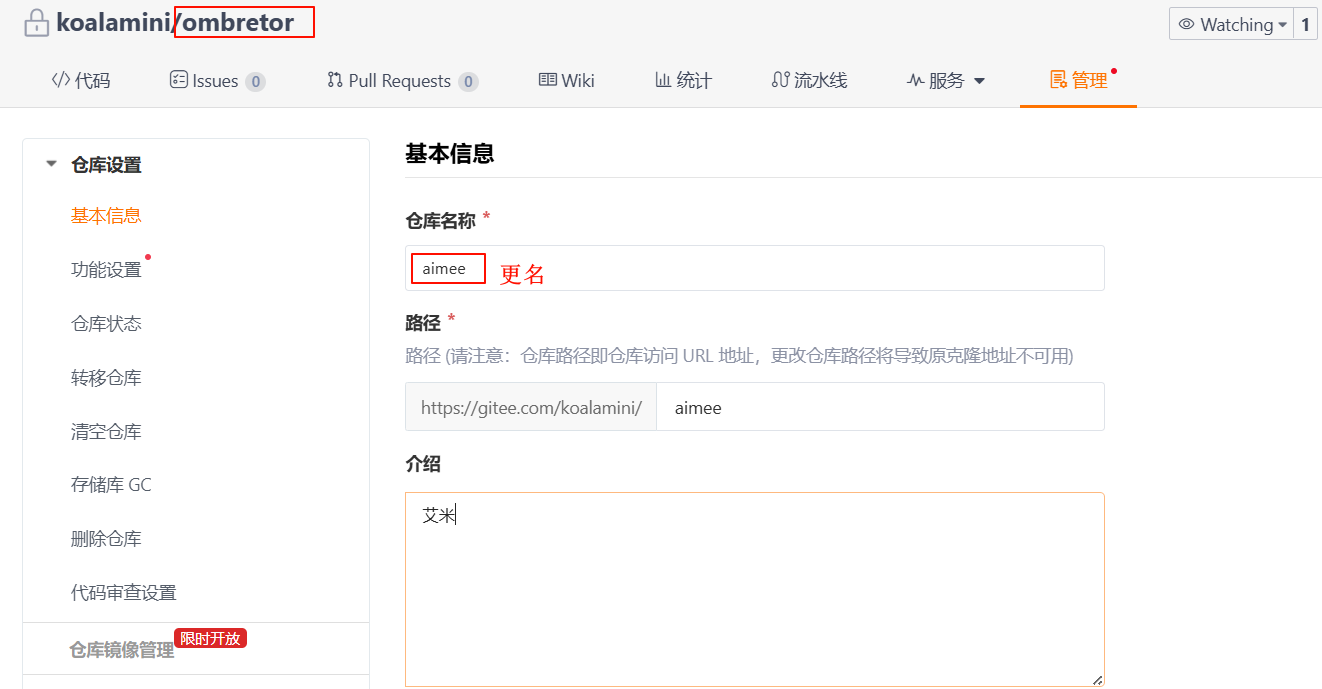This screenshot has height=689, width=1322.
Task: Open 功能设置 in the sidebar
Action: click(106, 270)
